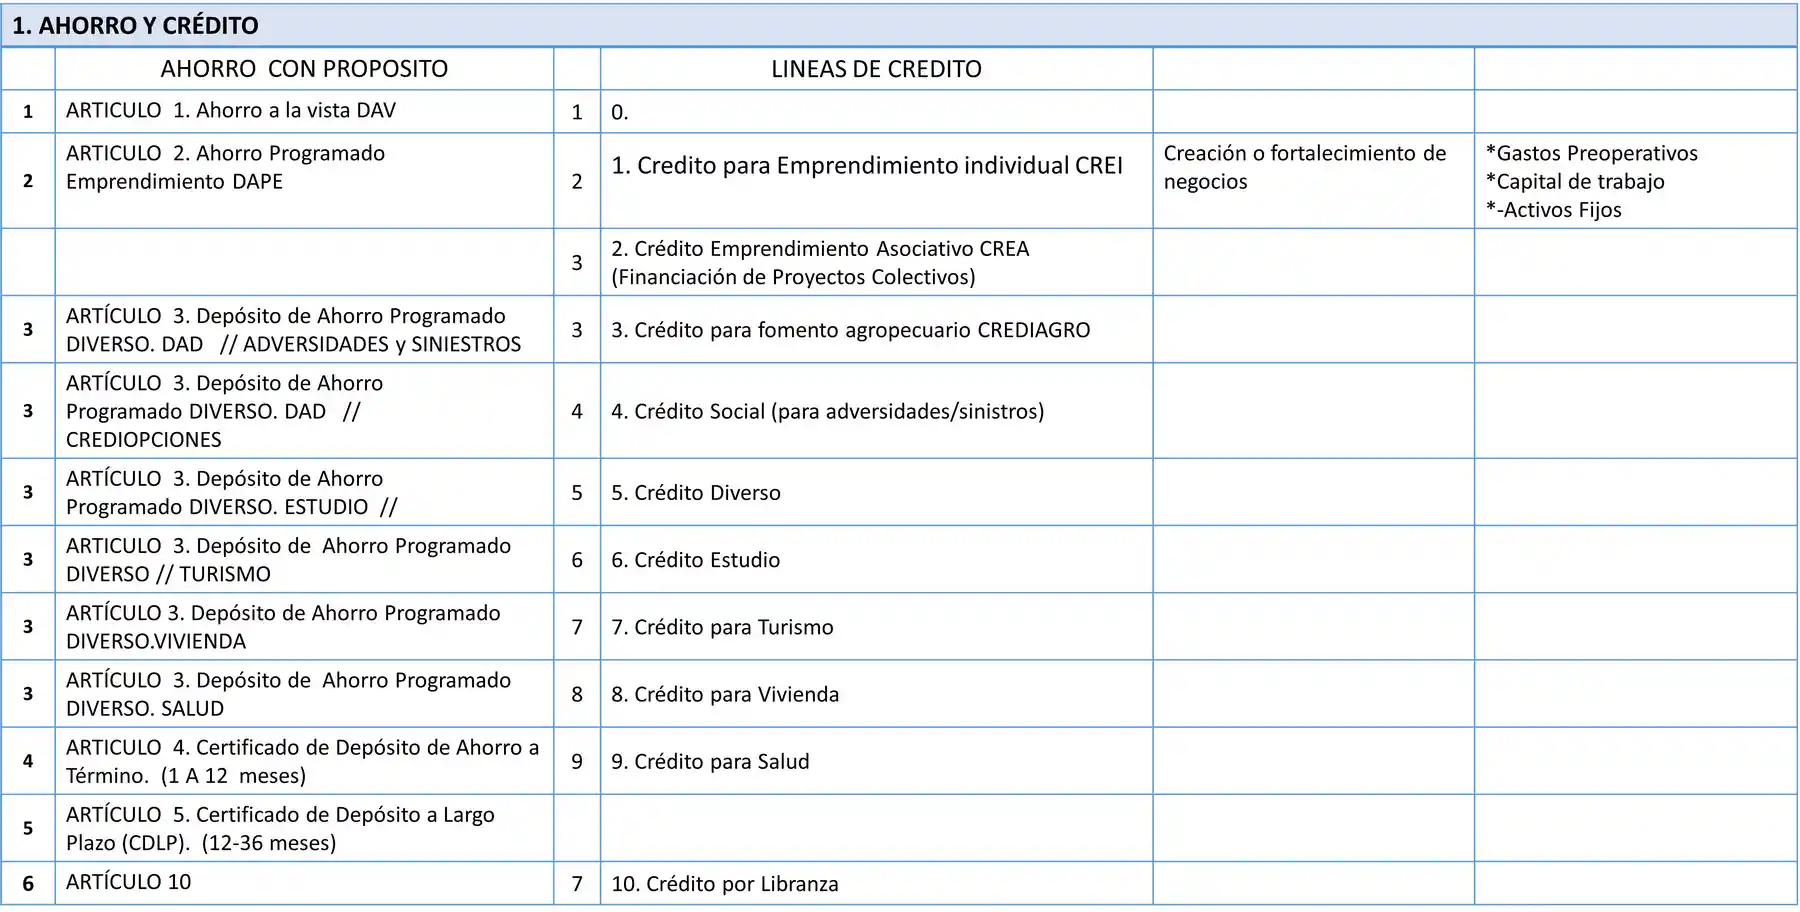Click the '7. Crédito para Turismo' cell

point(876,626)
